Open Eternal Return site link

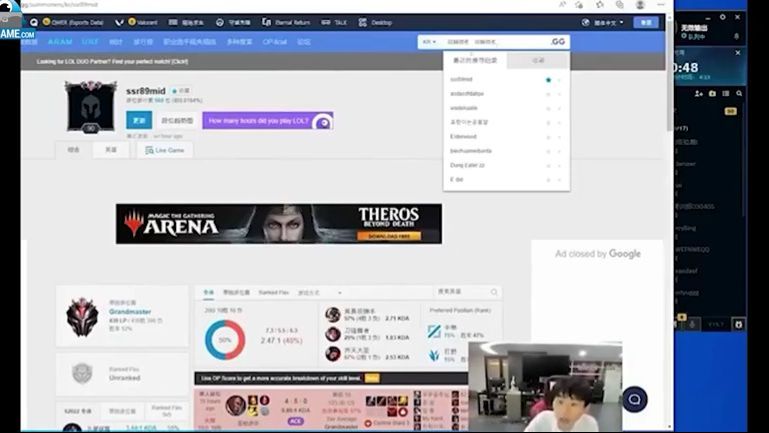(x=286, y=22)
